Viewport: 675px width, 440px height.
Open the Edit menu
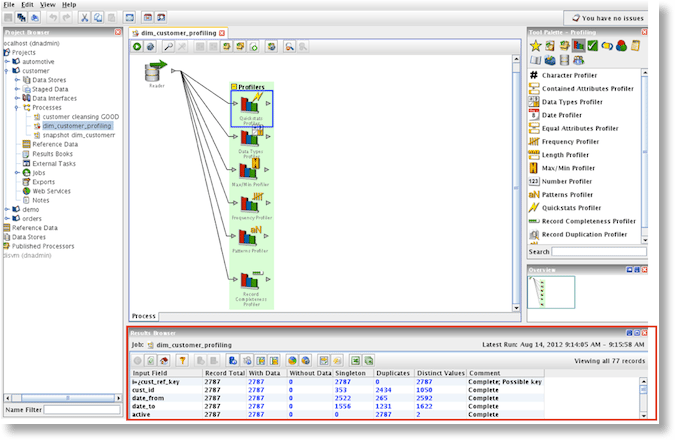pos(27,5)
